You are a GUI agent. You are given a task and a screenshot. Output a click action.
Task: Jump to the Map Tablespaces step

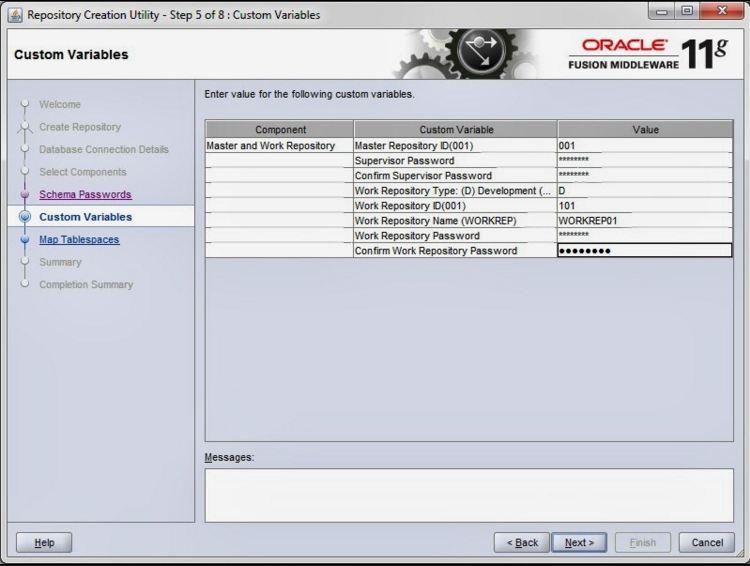coord(79,239)
